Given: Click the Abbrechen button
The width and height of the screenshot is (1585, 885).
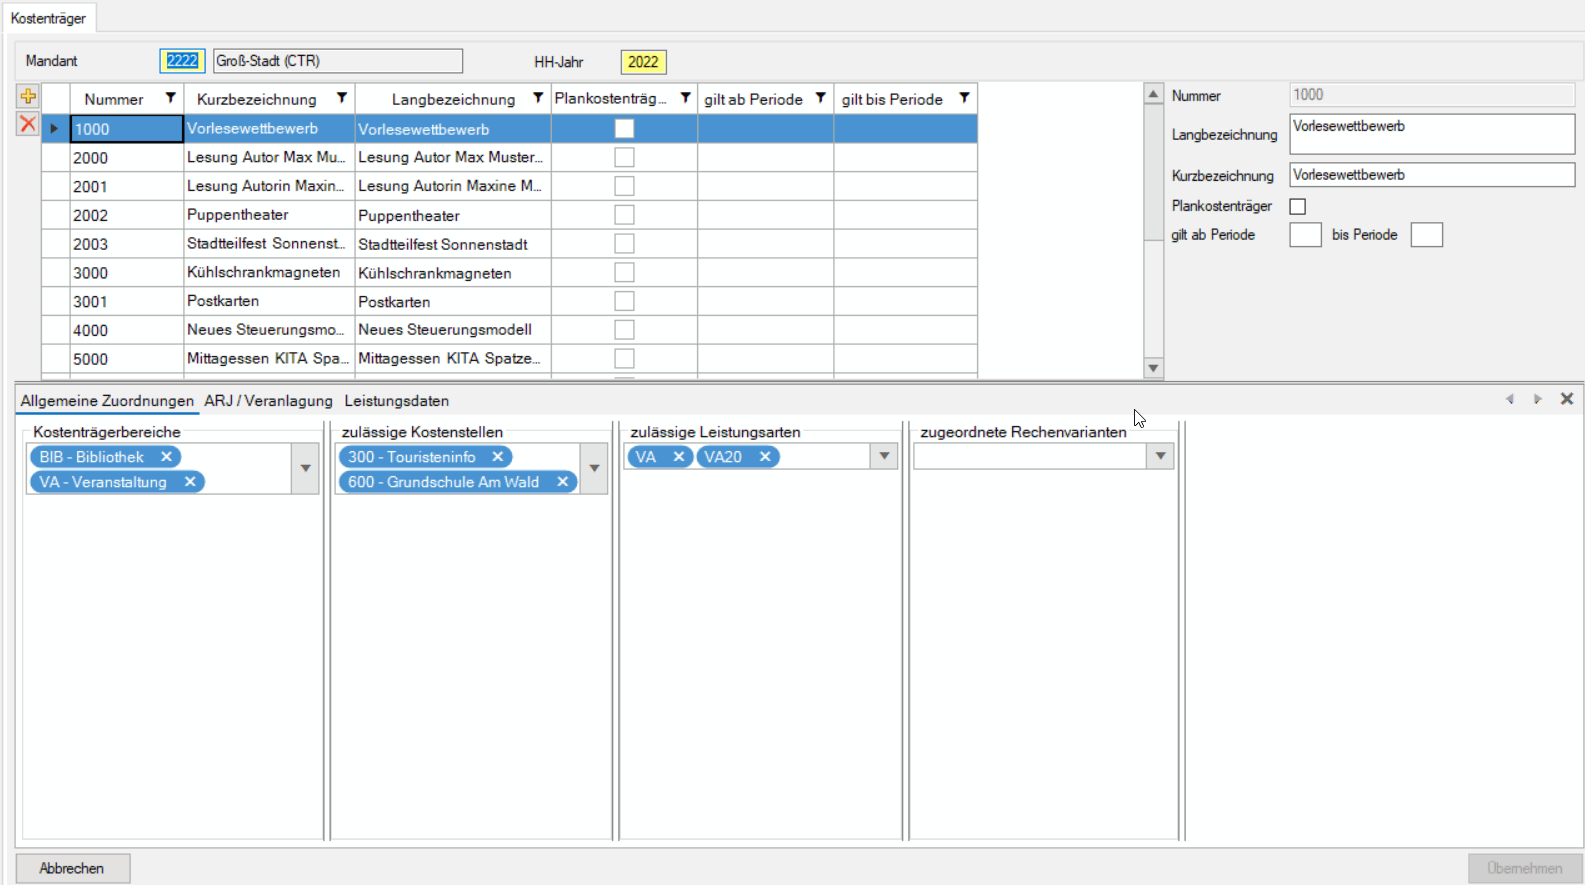Looking at the screenshot, I should click(x=72, y=868).
